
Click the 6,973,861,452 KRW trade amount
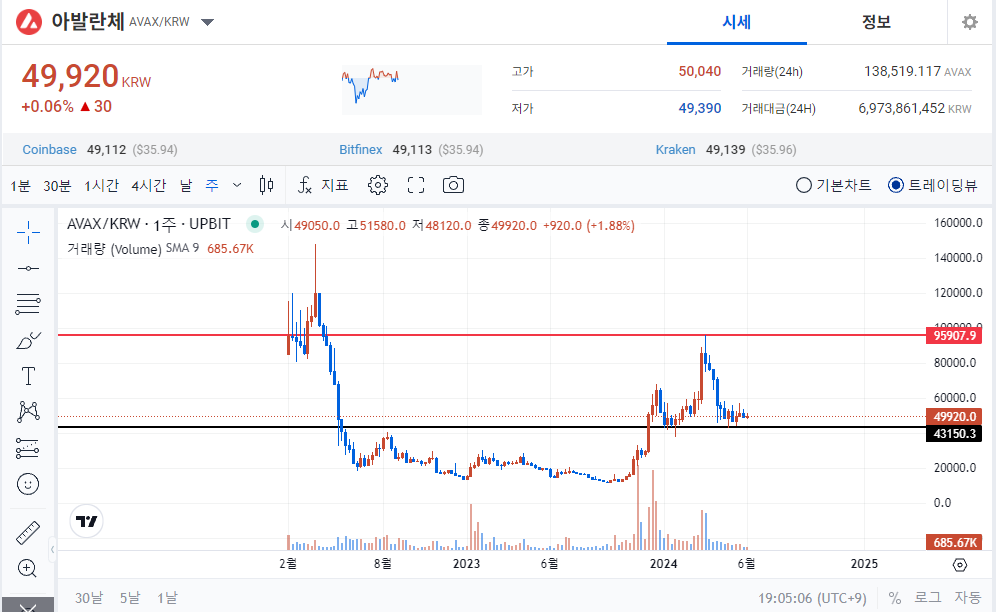(915, 108)
